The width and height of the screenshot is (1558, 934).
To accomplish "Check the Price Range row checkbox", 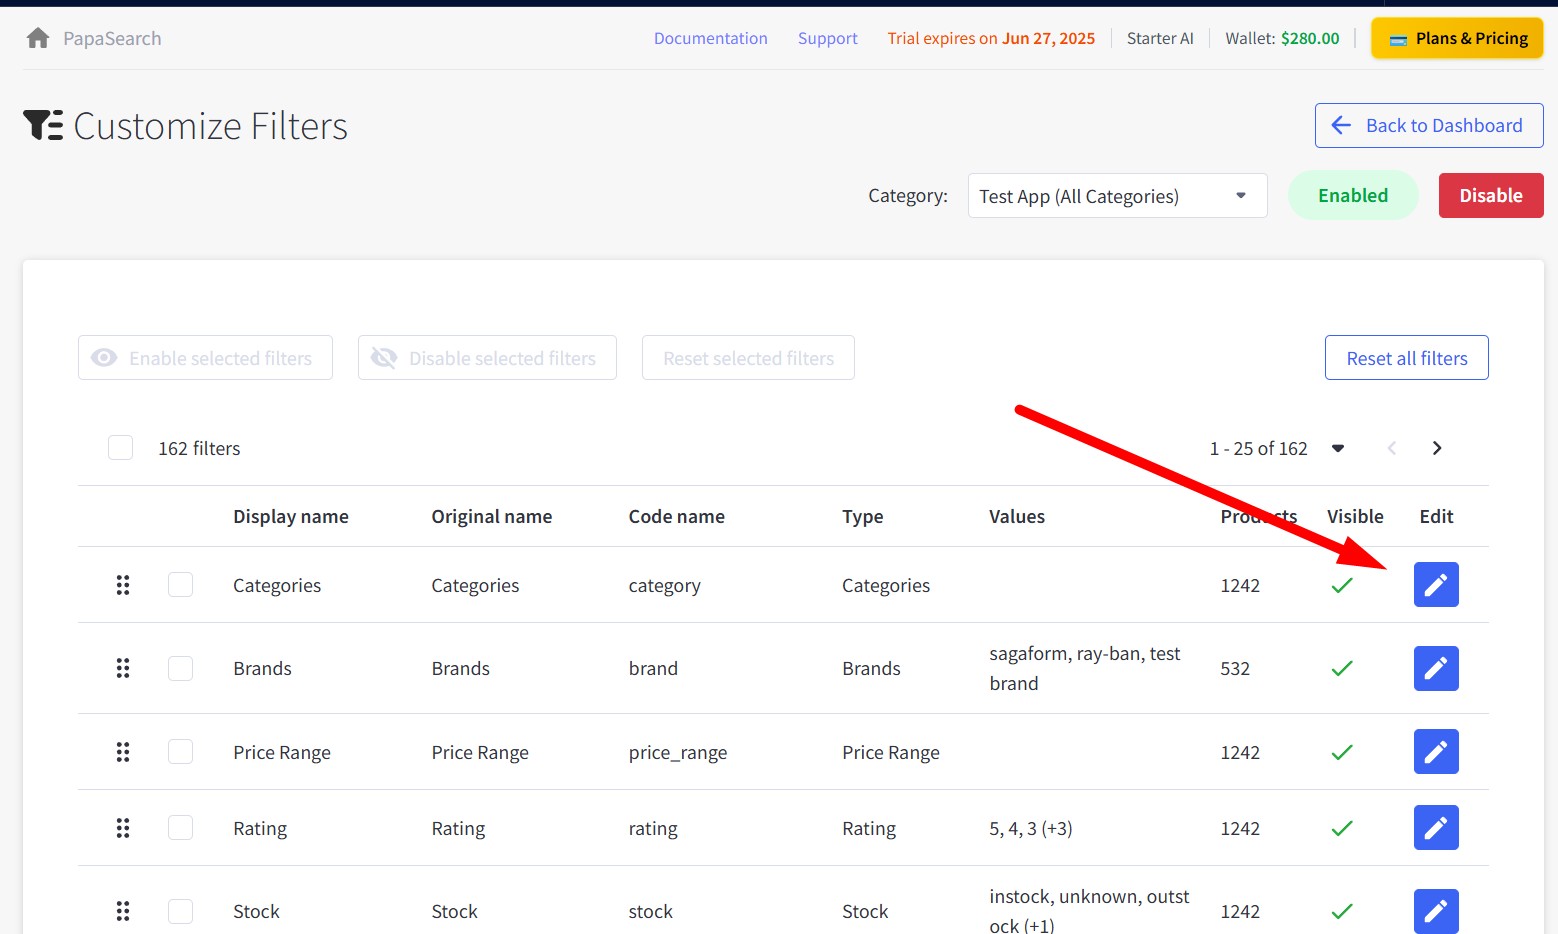I will coord(181,752).
